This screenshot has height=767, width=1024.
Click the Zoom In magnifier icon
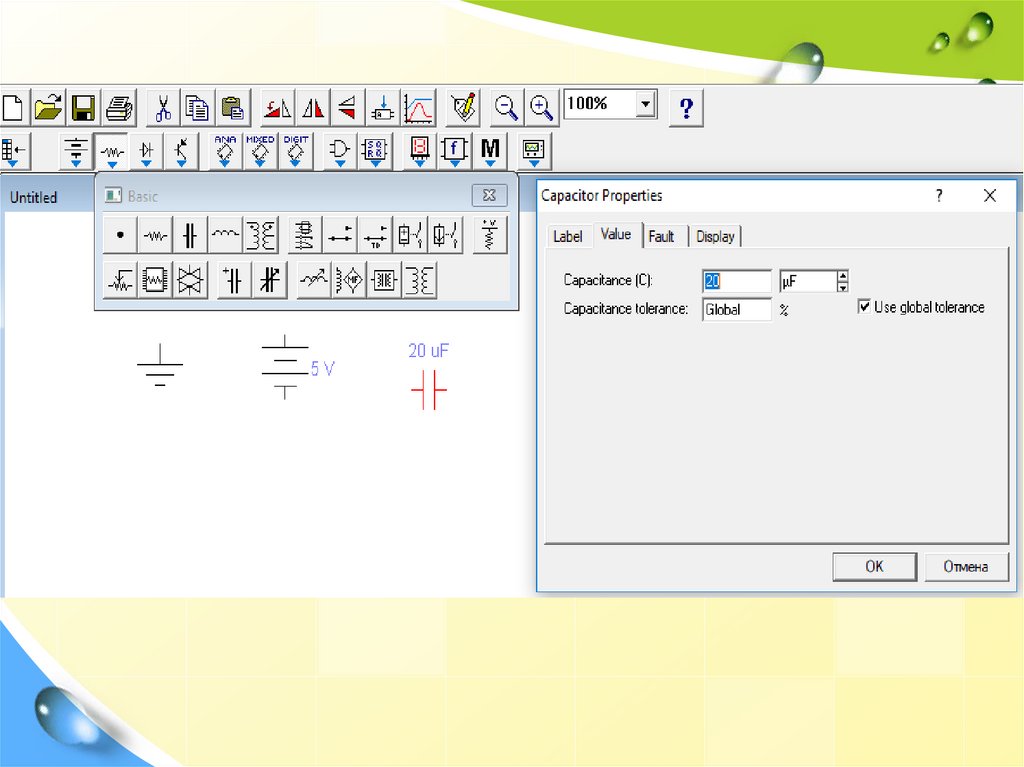541,107
